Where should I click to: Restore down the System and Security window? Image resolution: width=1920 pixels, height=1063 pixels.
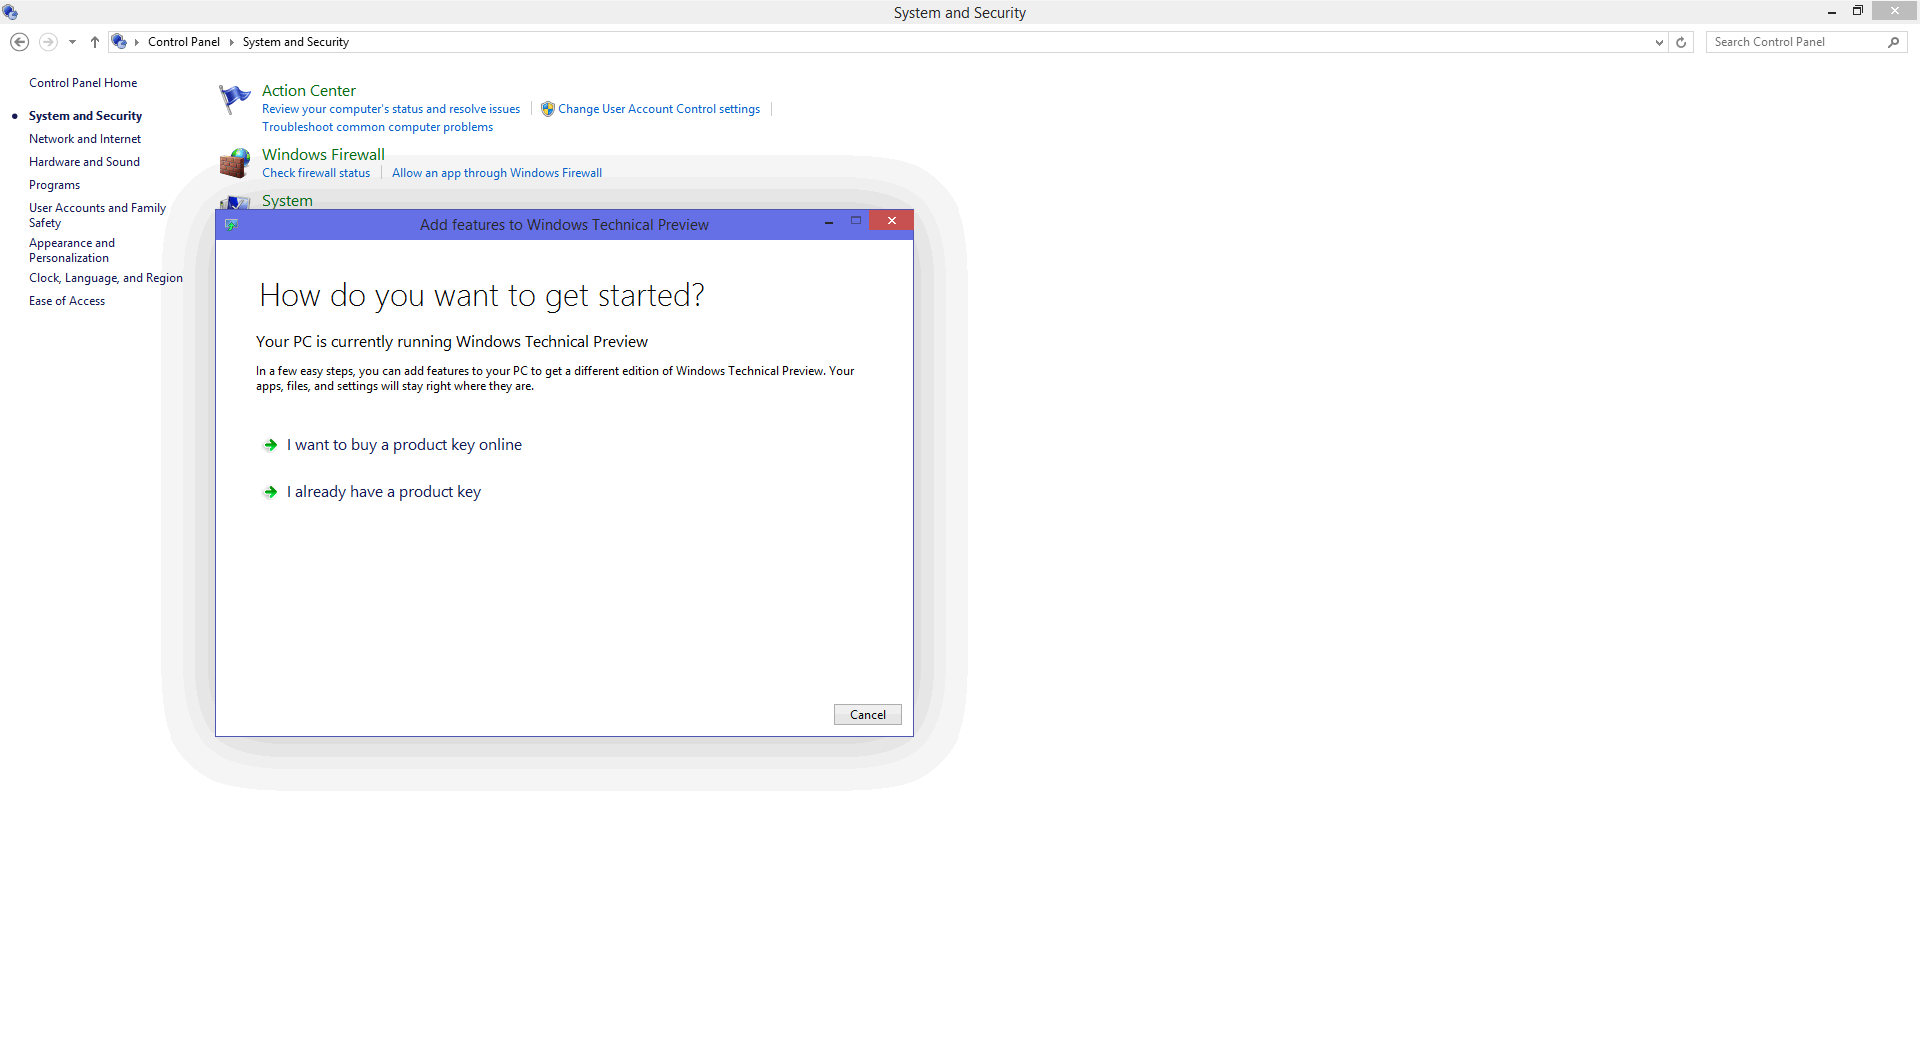tap(1858, 11)
